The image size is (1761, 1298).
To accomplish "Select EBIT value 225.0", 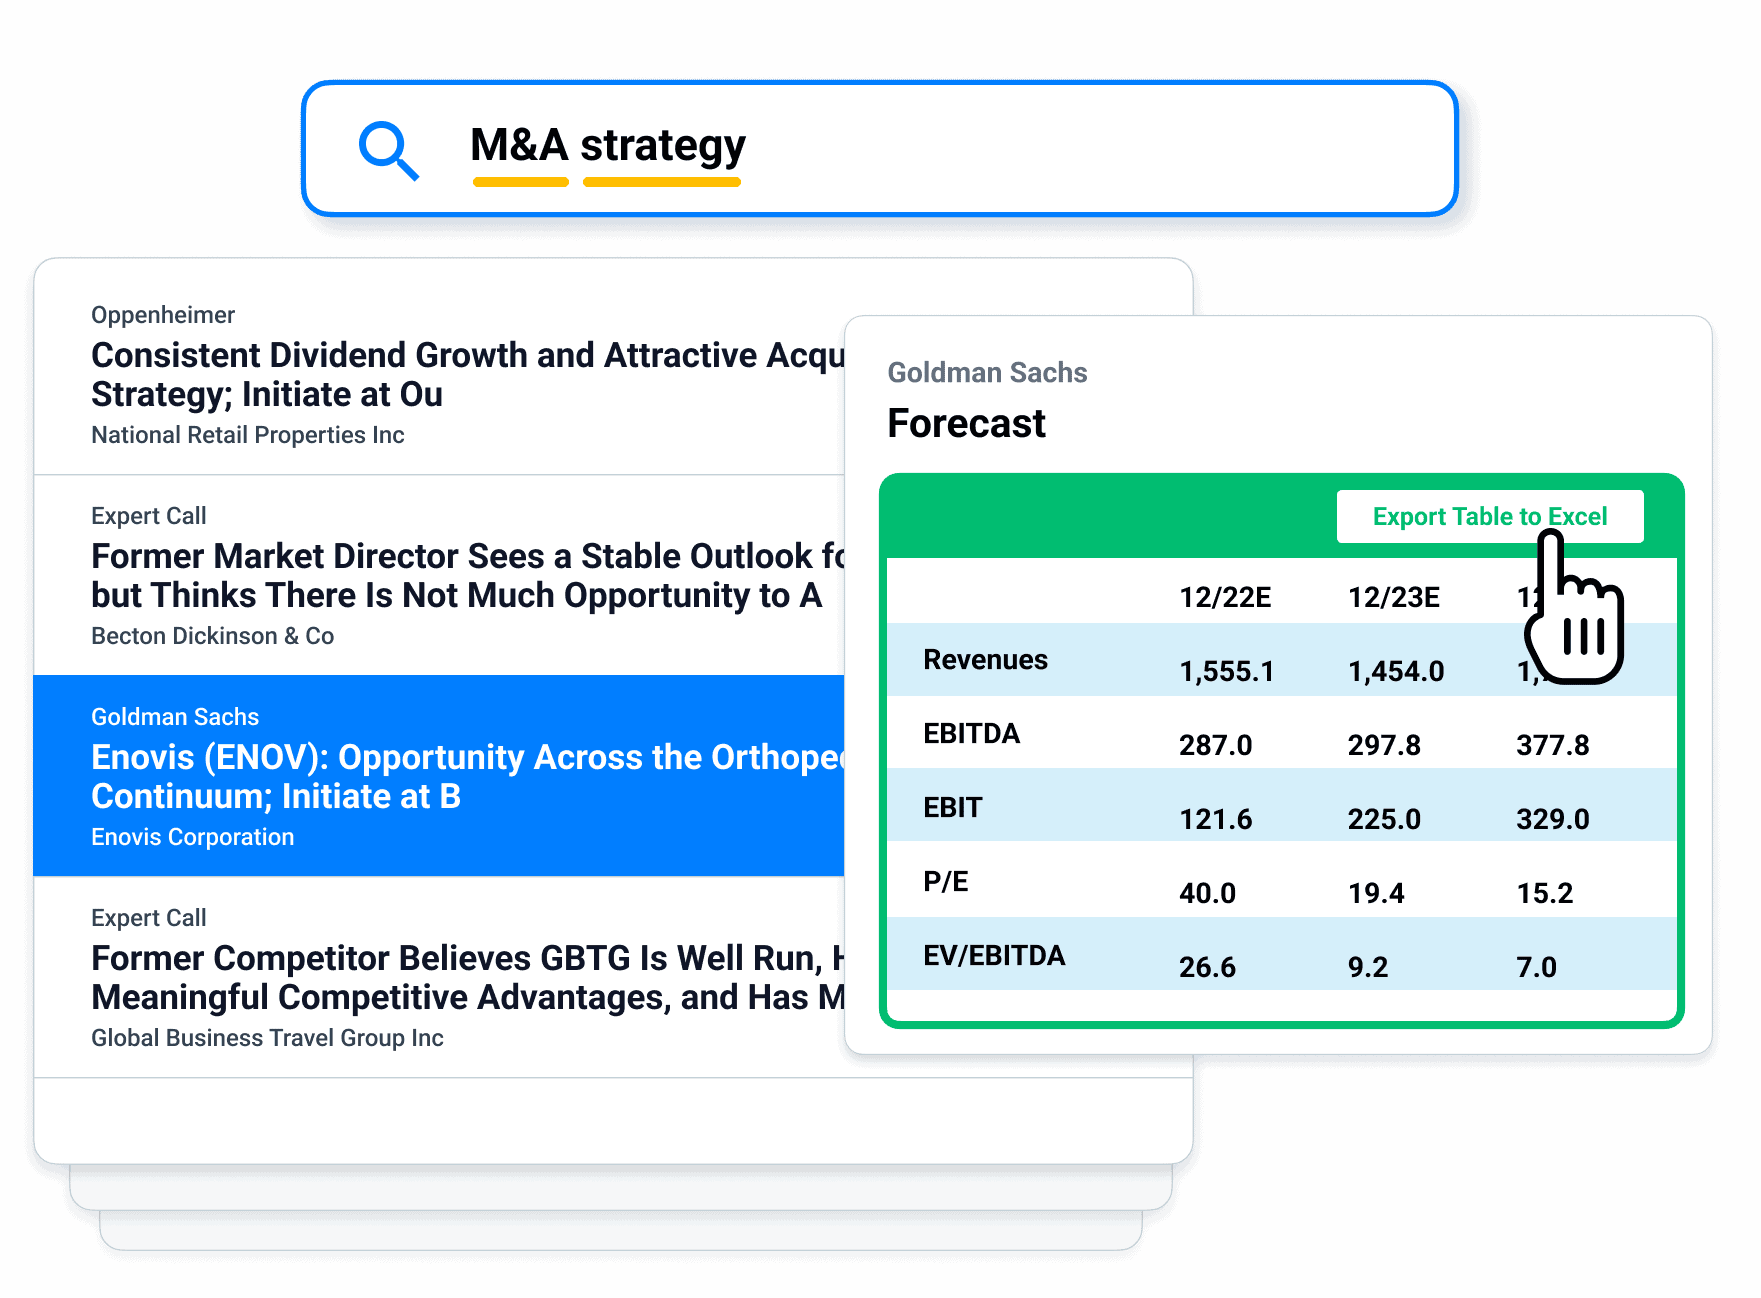I will click(x=1384, y=819).
